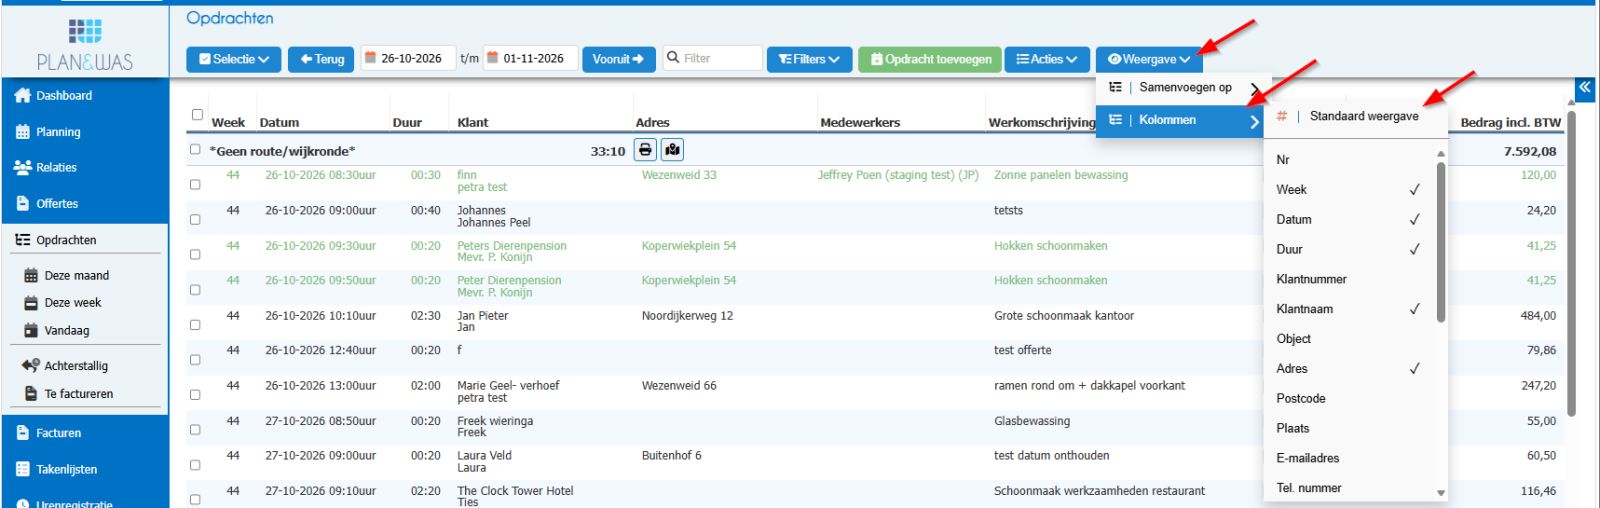Sort by the Klant column header
The height and width of the screenshot is (508, 1600).
tap(473, 123)
